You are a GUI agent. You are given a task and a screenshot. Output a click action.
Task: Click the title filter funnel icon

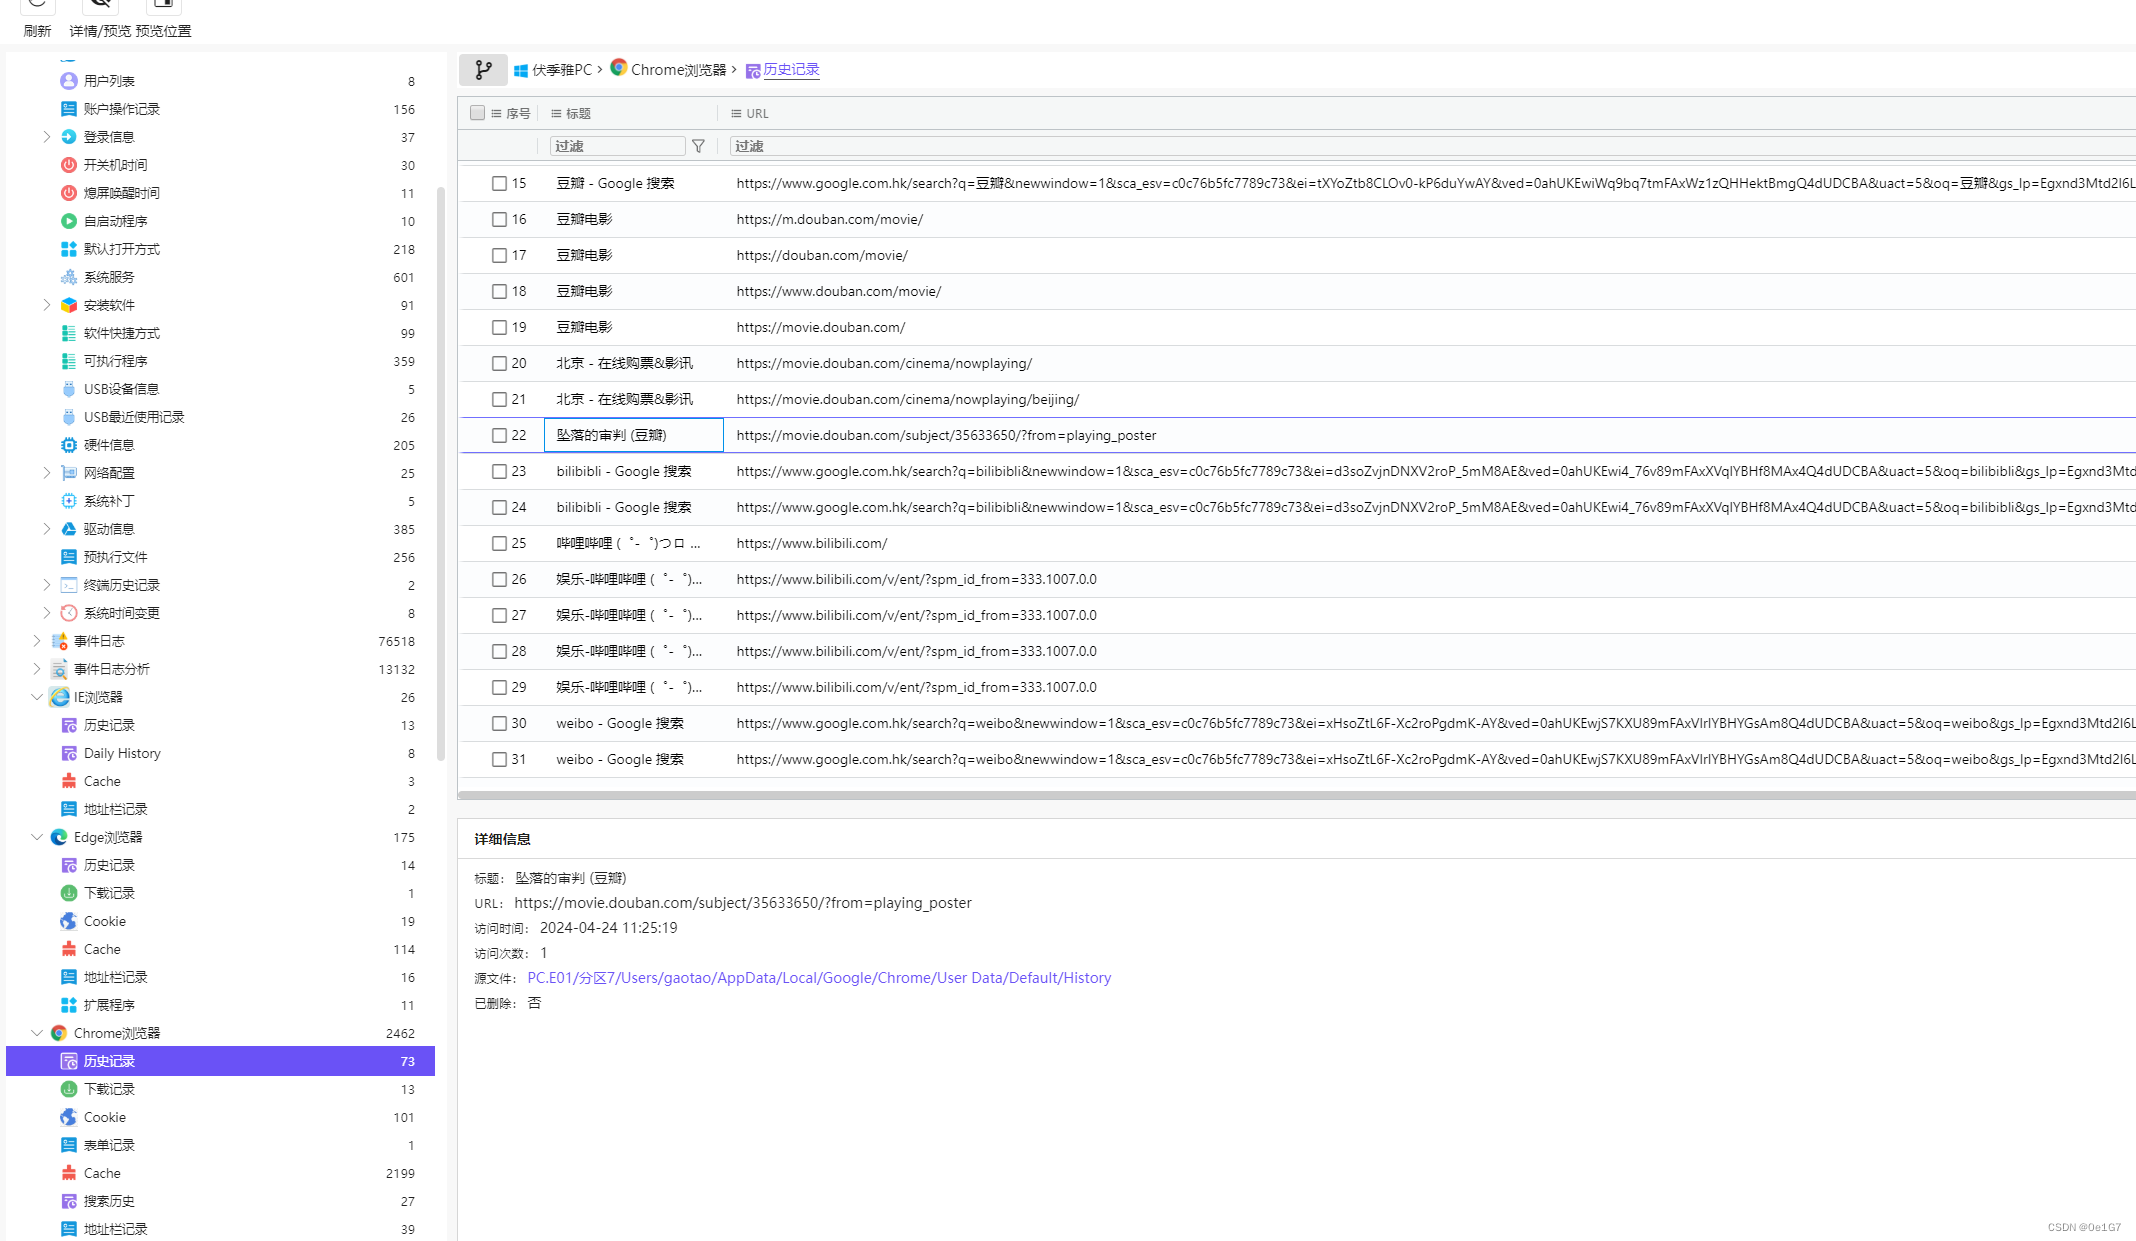coord(698,146)
